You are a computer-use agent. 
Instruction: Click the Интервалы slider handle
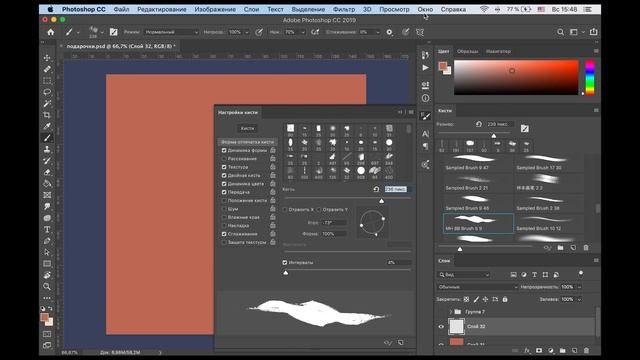coord(286,272)
